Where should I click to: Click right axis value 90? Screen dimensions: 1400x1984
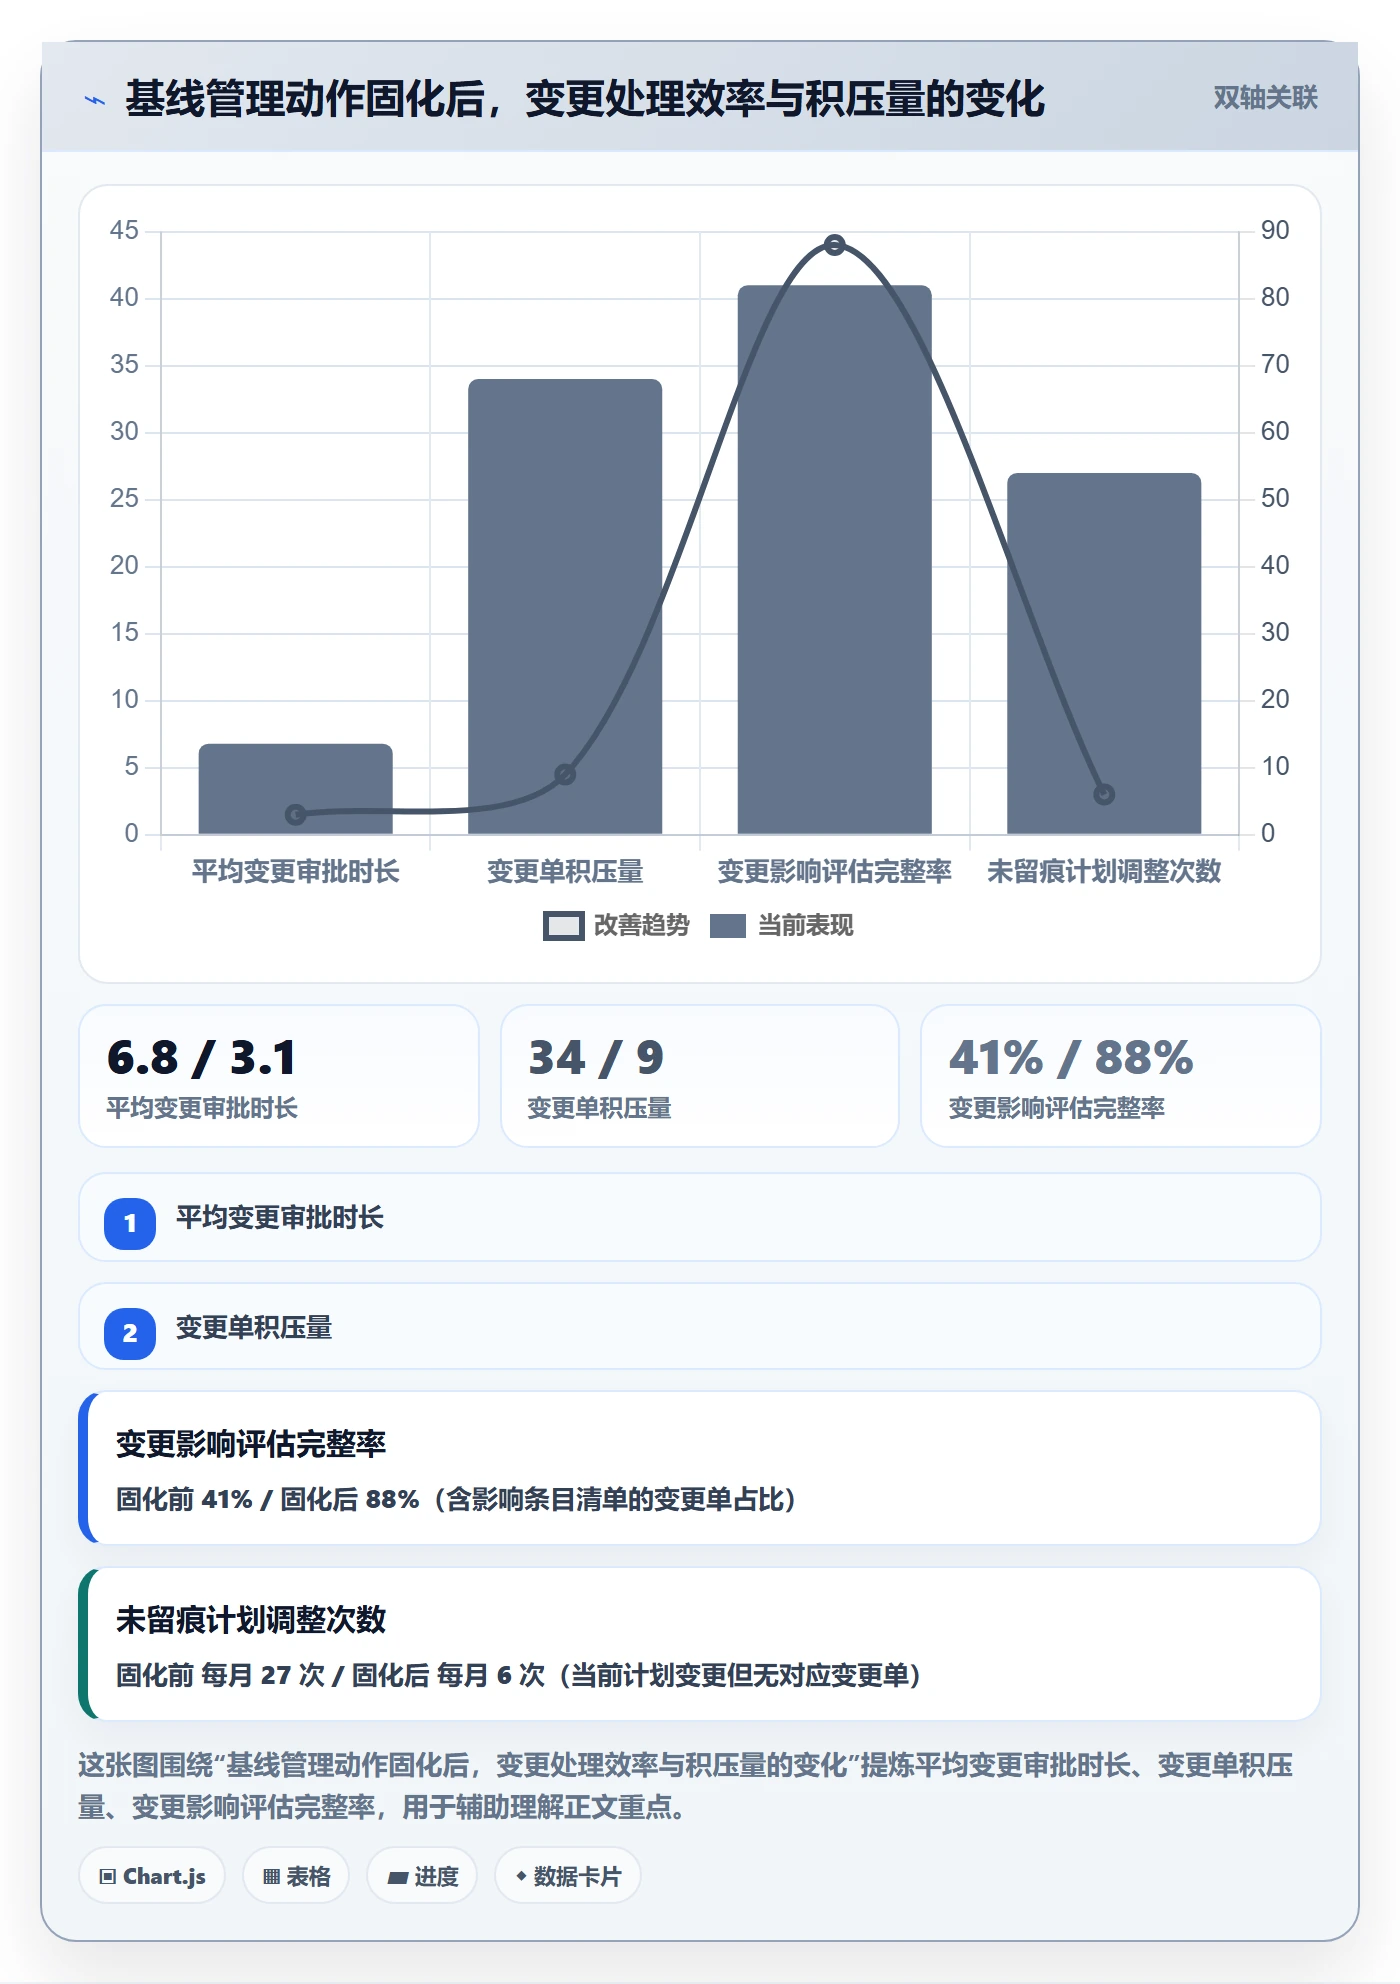pyautogui.click(x=1275, y=231)
